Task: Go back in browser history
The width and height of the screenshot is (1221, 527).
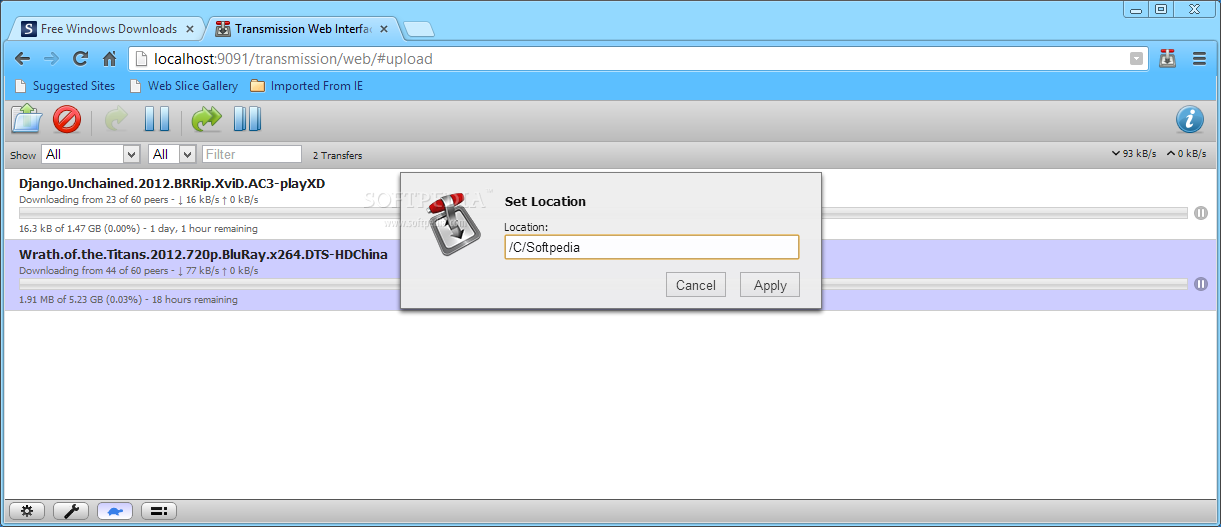Action: pyautogui.click(x=22, y=59)
